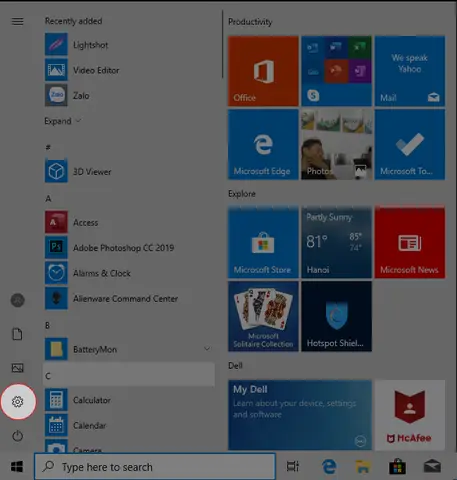Click the Windows Start button
The width and height of the screenshot is (457, 480).
(x=17, y=467)
